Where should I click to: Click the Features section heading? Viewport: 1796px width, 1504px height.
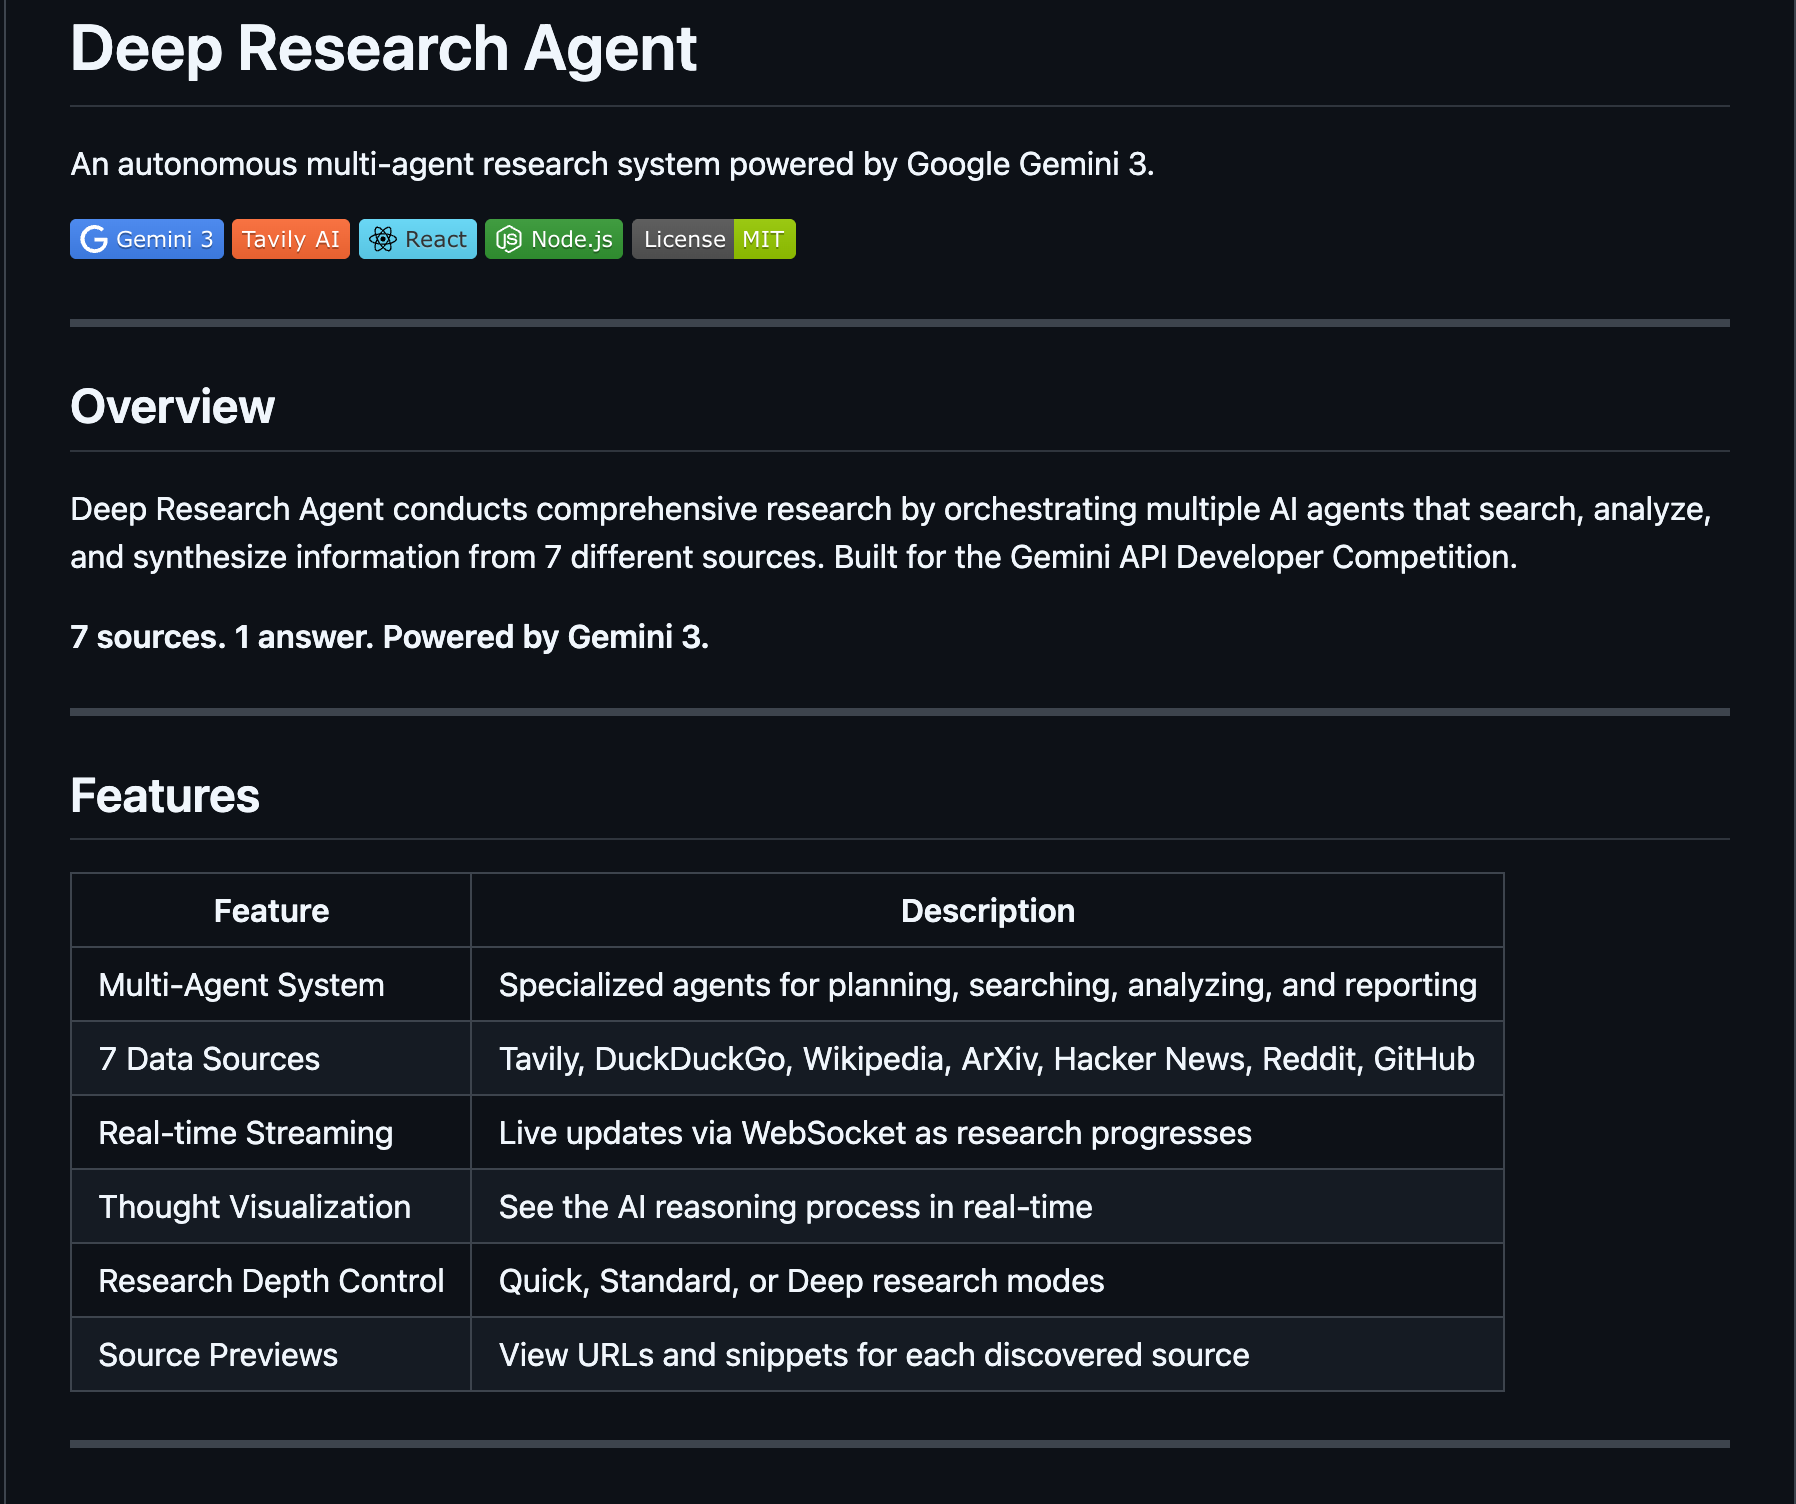tap(165, 796)
